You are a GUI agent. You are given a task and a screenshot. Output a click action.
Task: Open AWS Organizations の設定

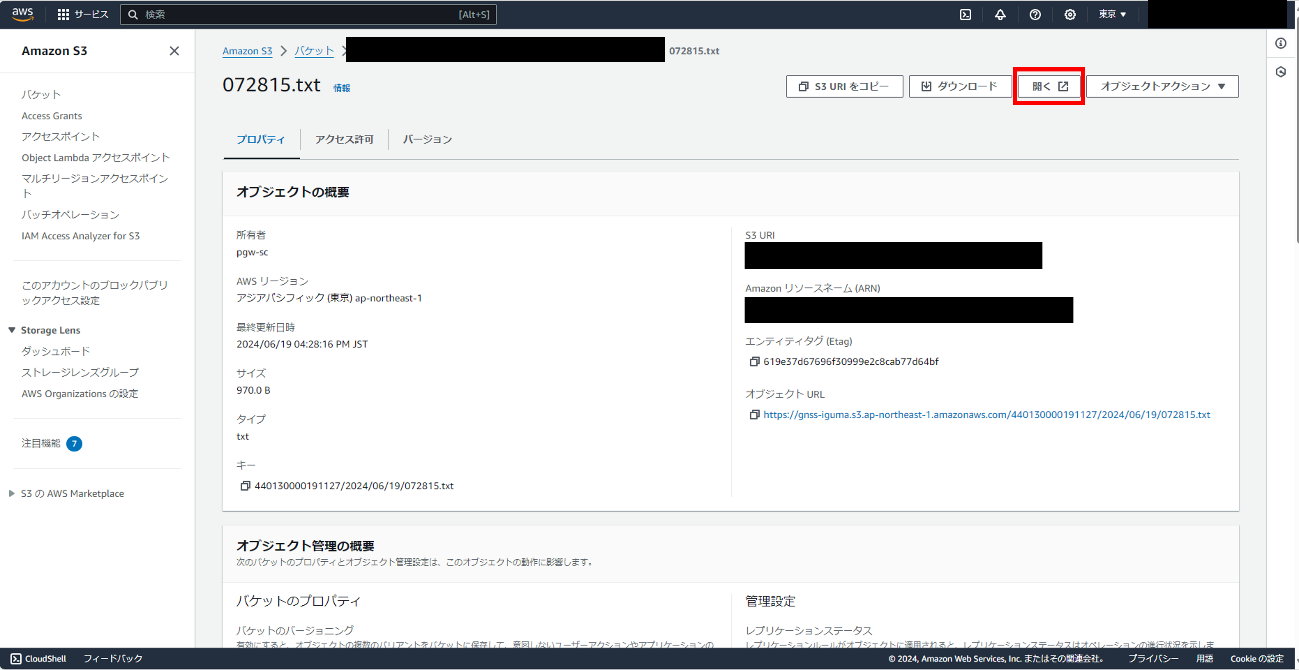[80, 394]
